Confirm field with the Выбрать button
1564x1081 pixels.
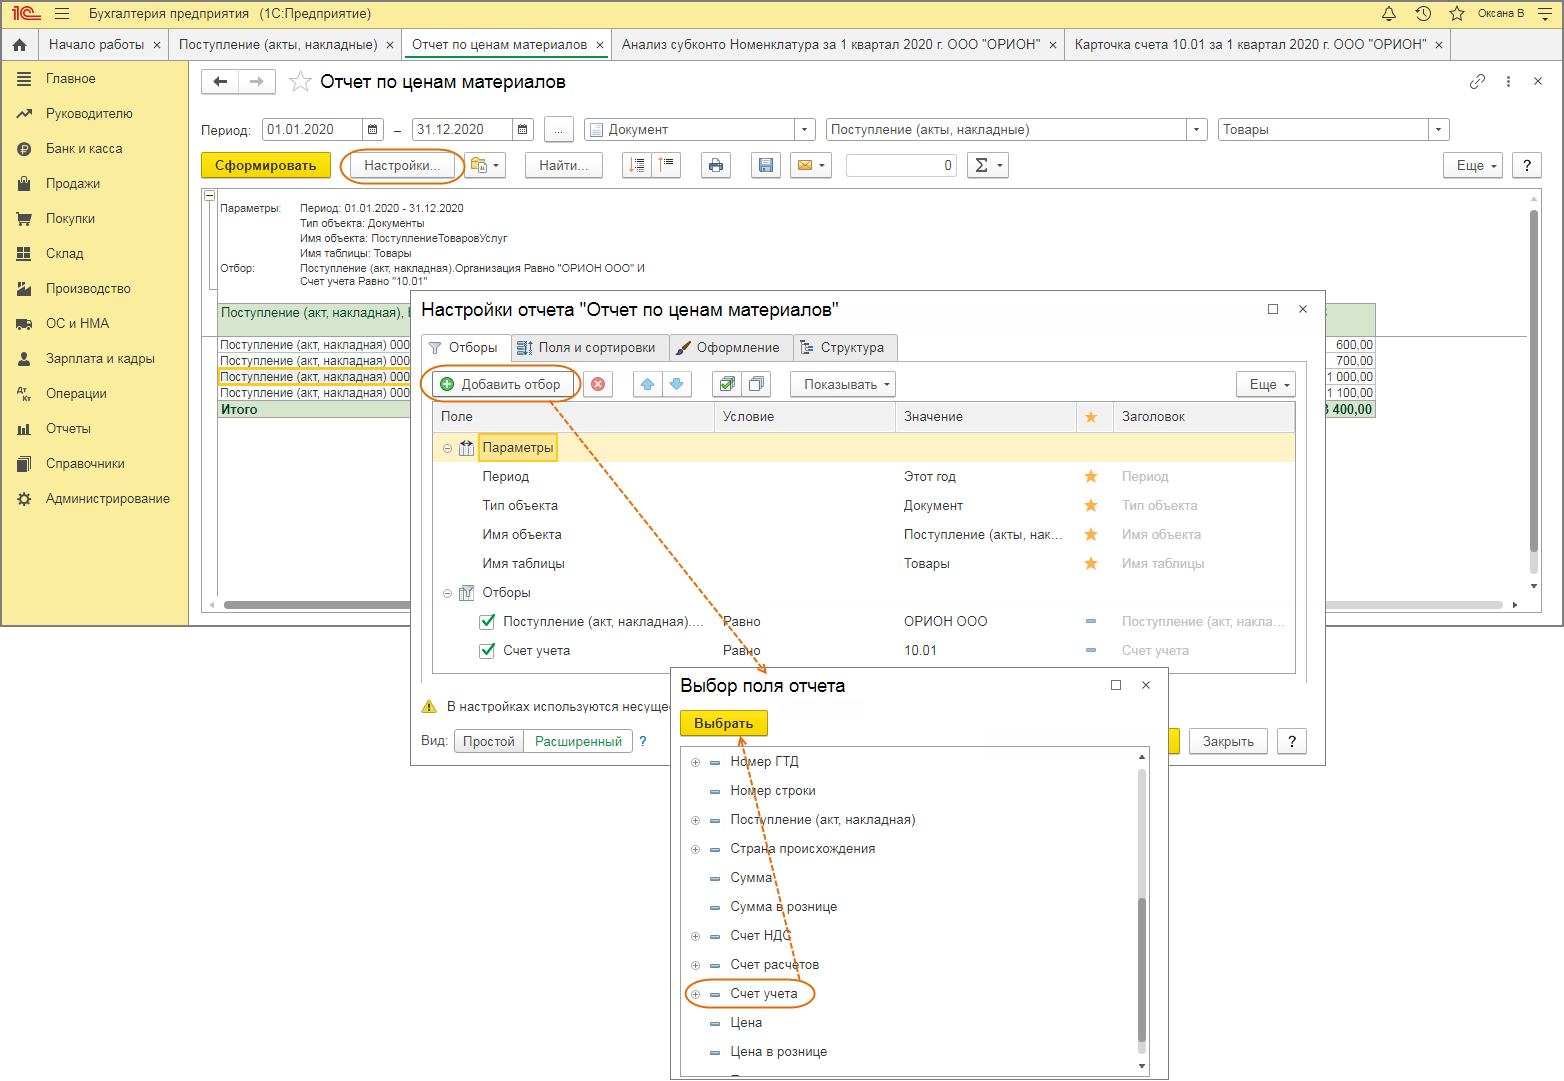(x=724, y=724)
